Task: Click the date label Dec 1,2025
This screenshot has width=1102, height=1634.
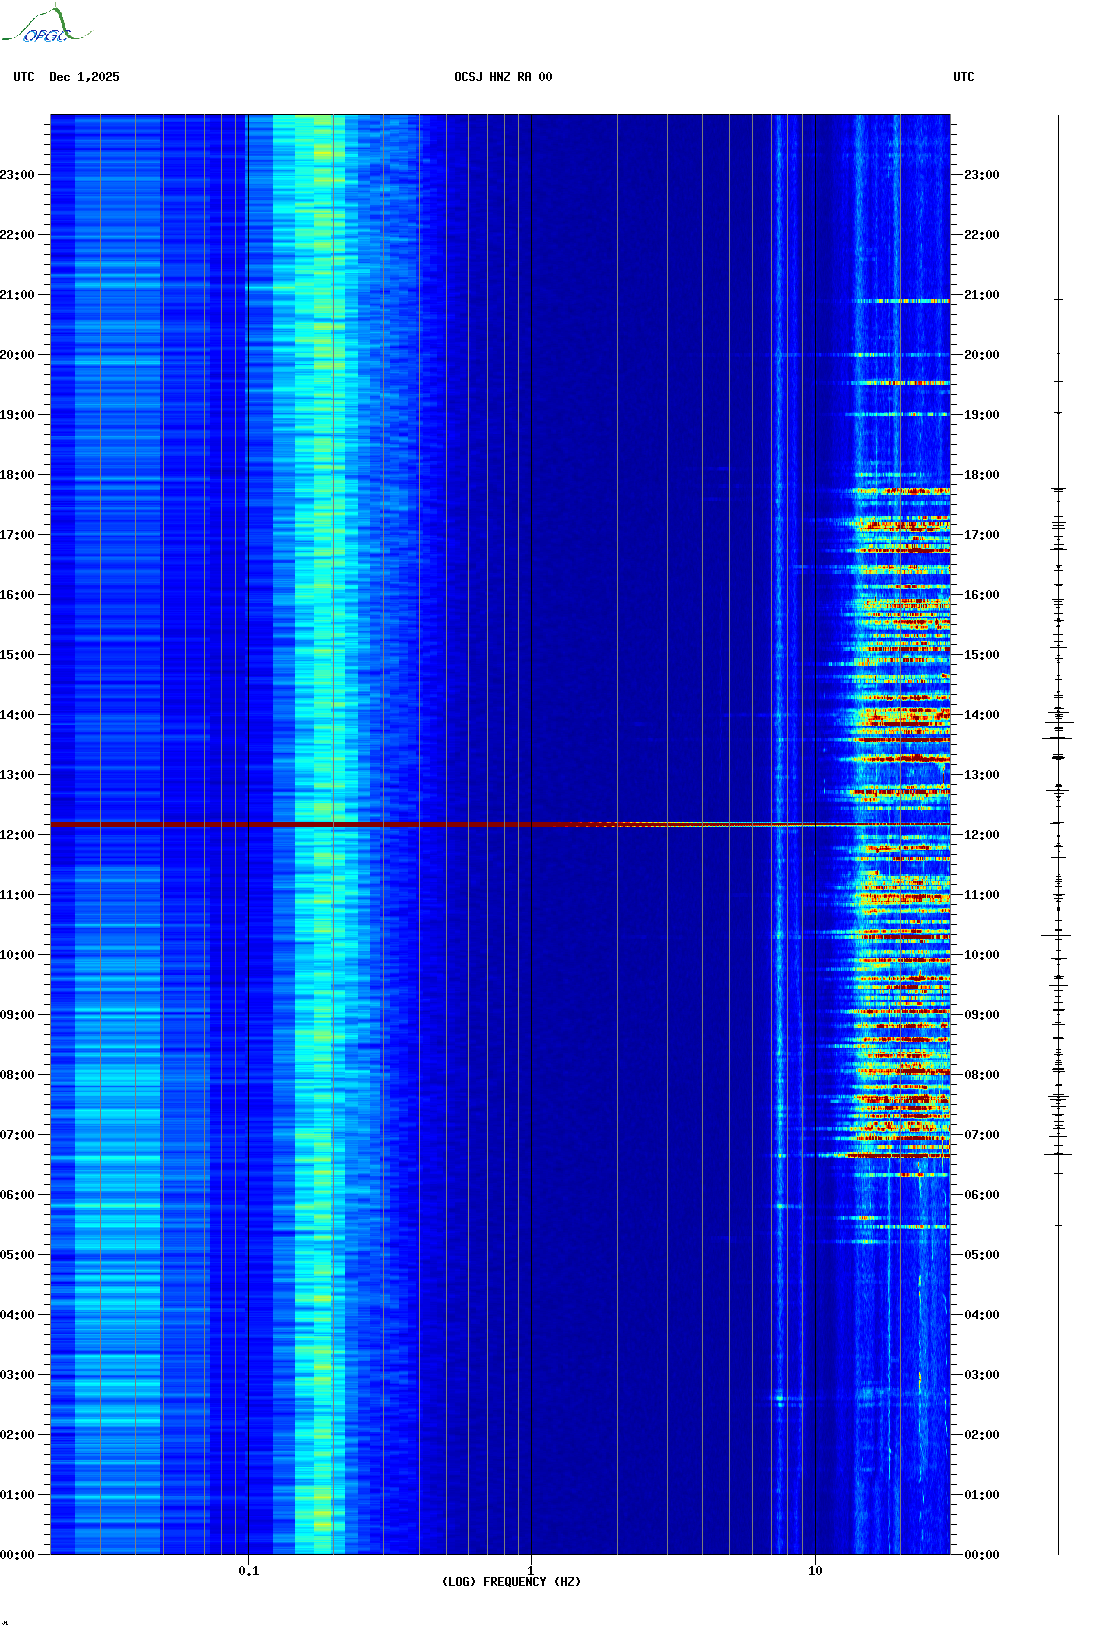Action: (84, 77)
